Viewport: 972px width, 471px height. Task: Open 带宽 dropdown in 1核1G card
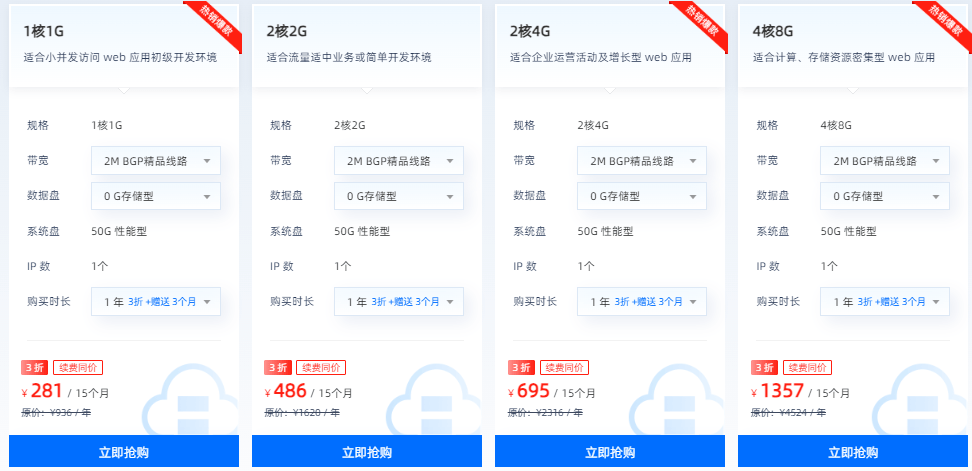click(156, 161)
